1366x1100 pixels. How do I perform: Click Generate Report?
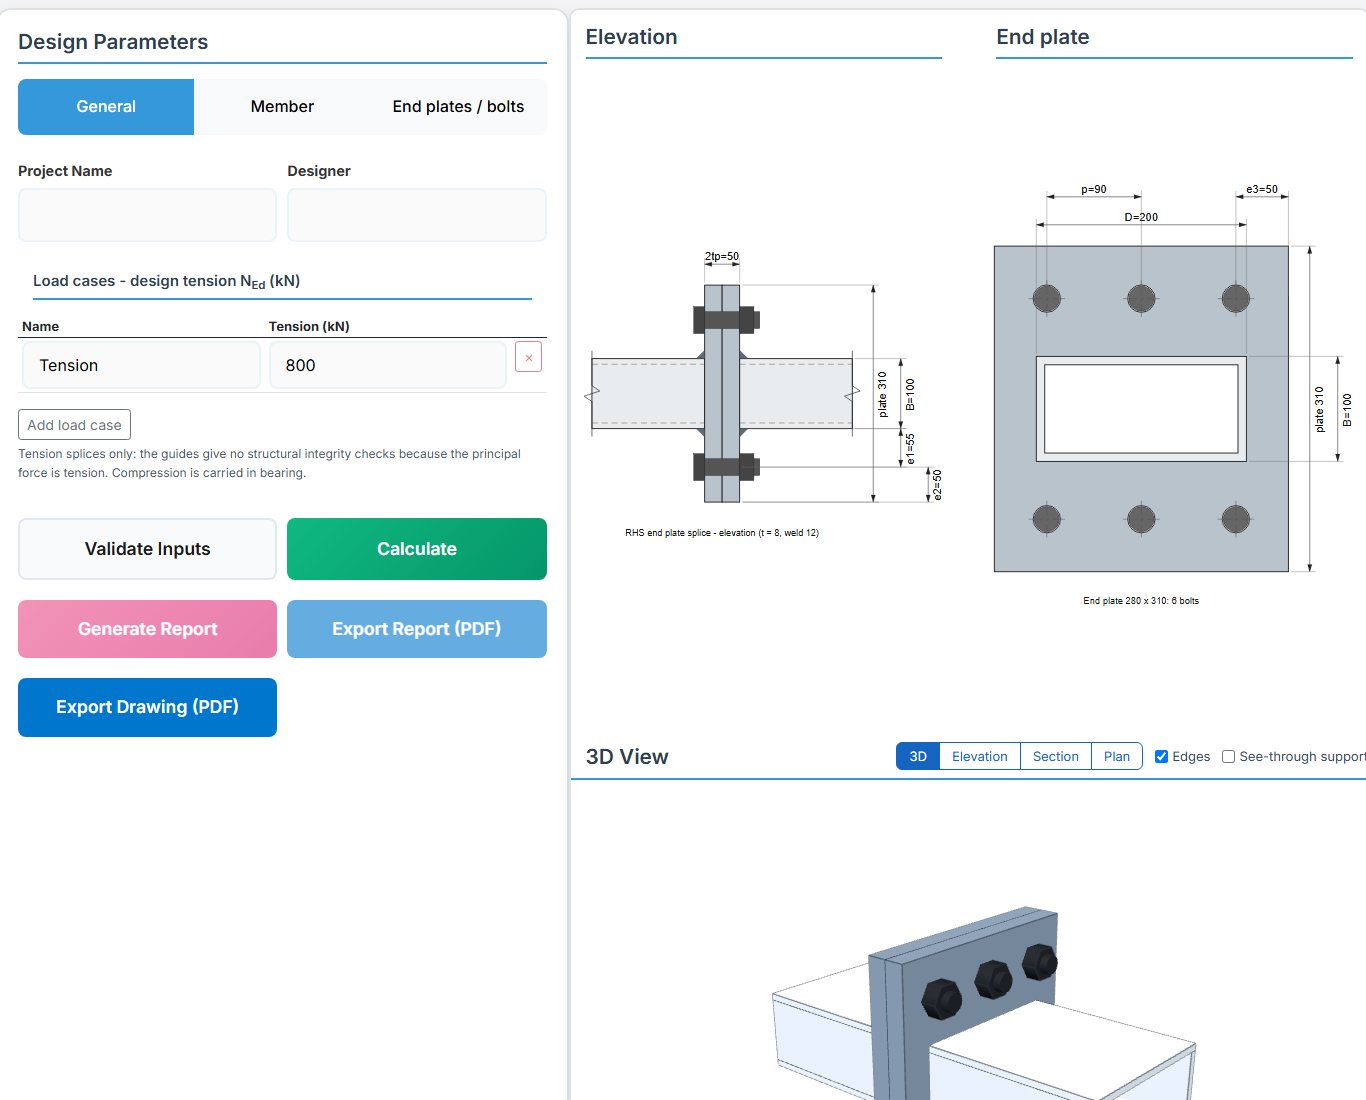[147, 629]
